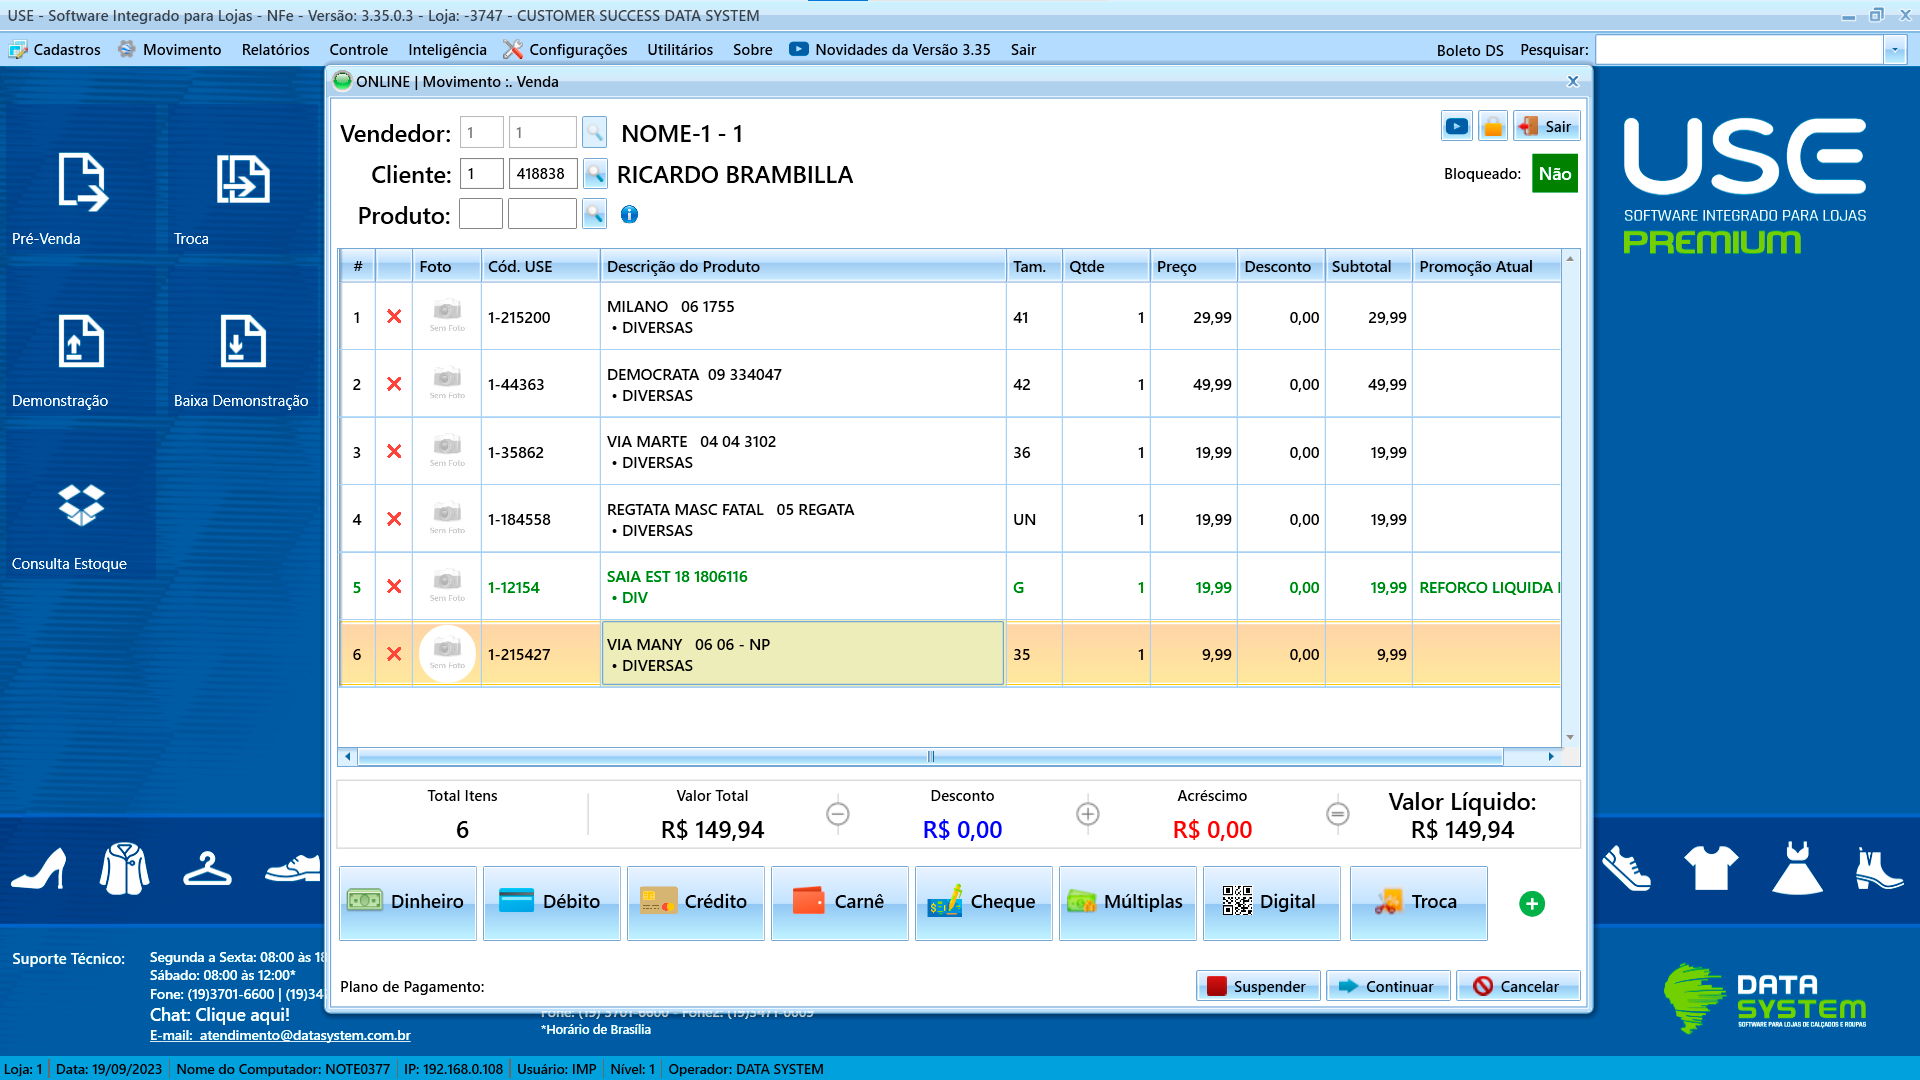Open the Pré-Venda shortcut icon

[x=82, y=182]
